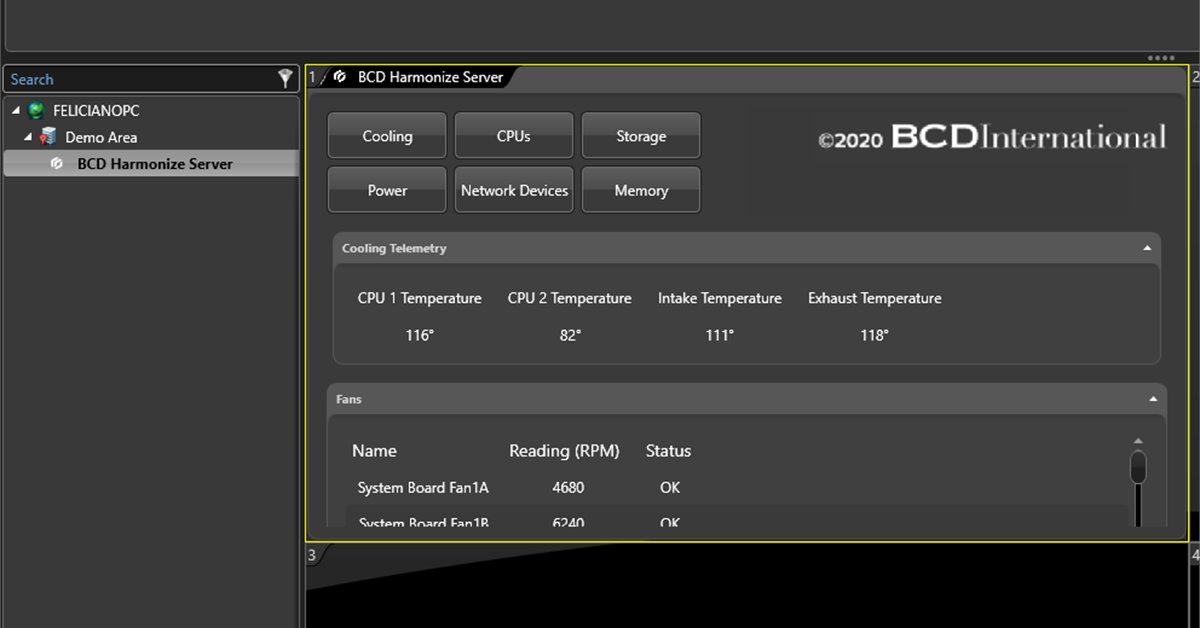Screen dimensions: 1200x628
Task: Collapse the Fans panel arrow
Action: point(1153,398)
